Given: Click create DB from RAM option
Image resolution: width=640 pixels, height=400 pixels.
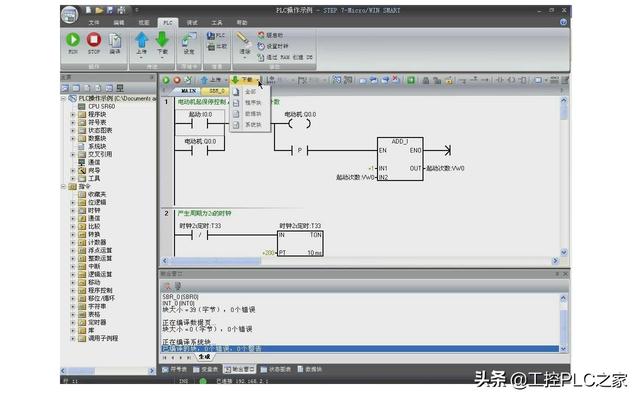Looking at the screenshot, I should [285, 58].
